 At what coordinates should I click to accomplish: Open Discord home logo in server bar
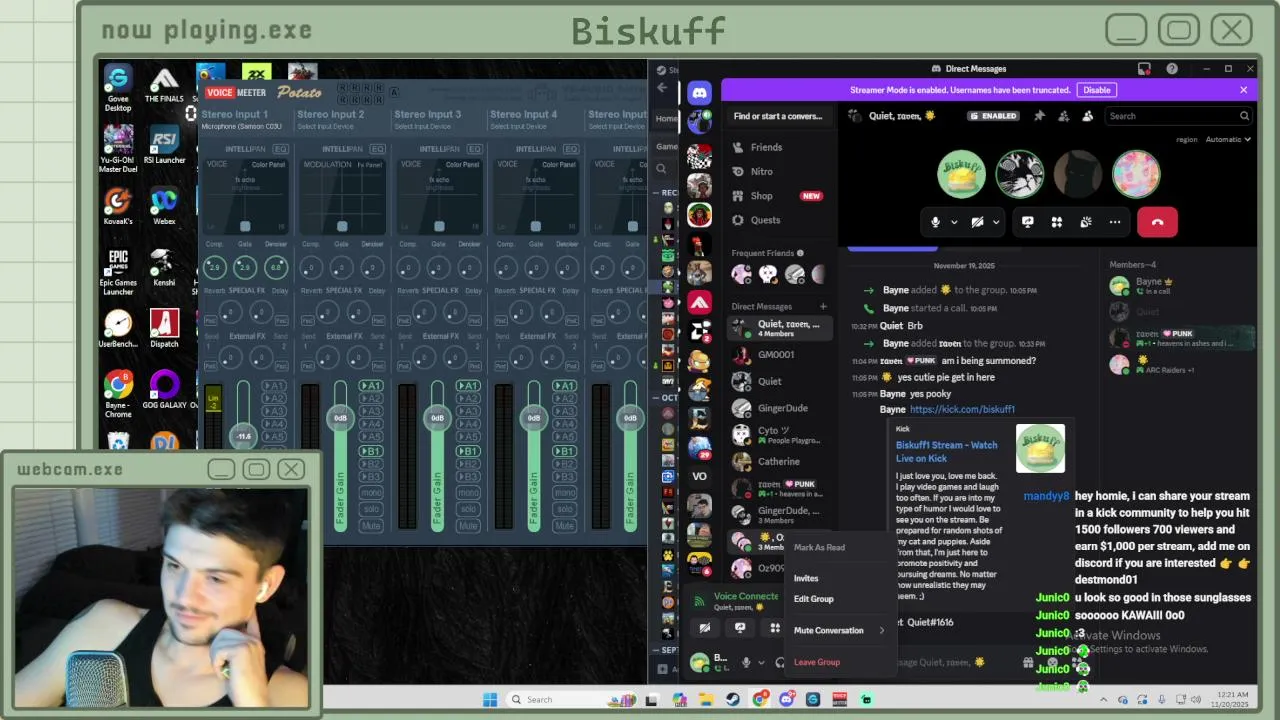699,92
